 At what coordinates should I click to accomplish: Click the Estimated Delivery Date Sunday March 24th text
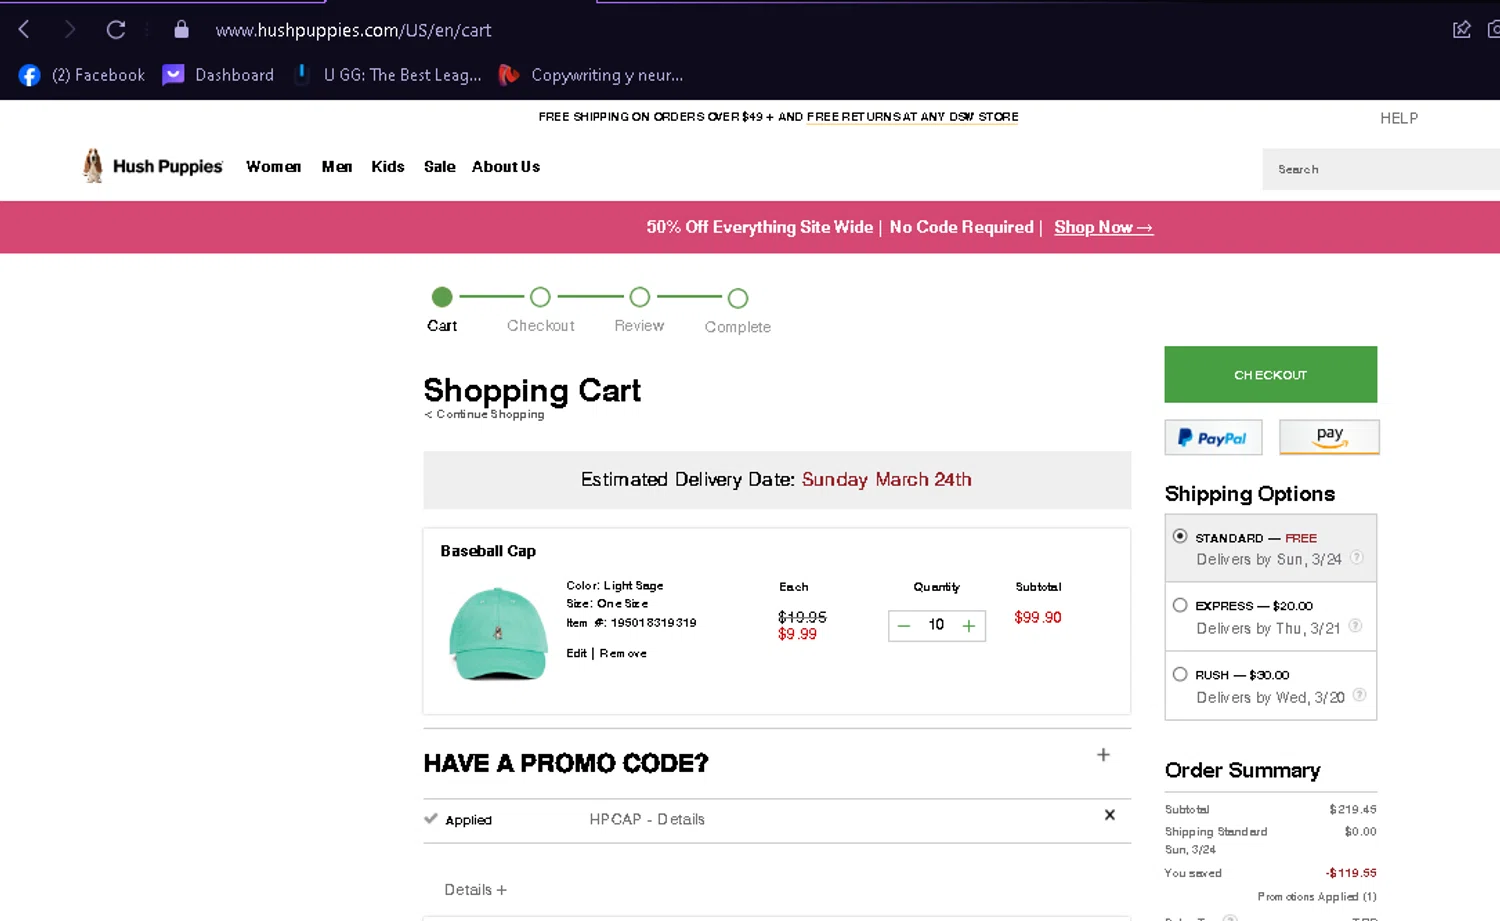776,479
